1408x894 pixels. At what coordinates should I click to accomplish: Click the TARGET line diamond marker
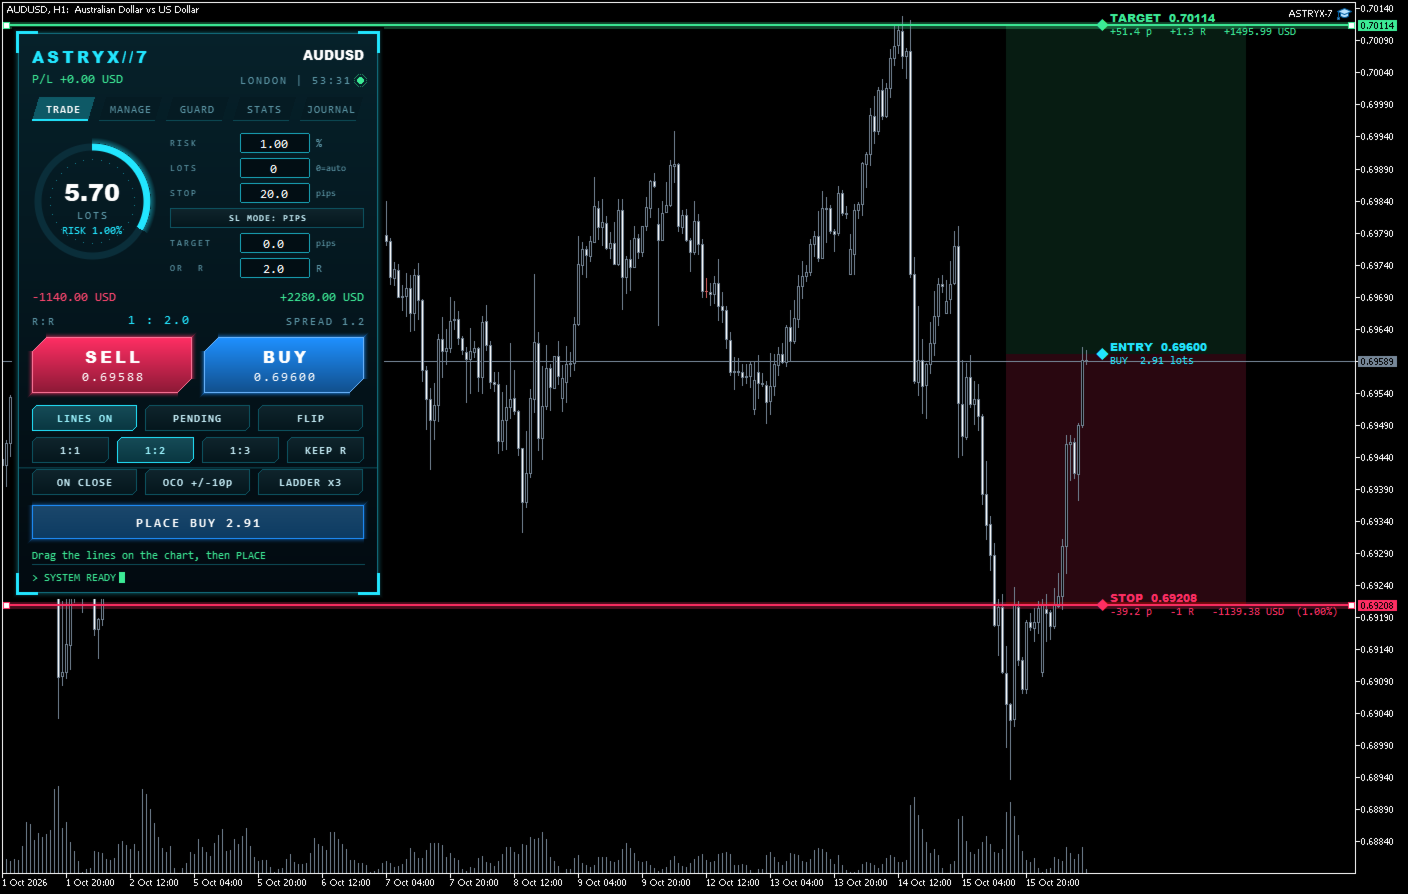click(1102, 25)
